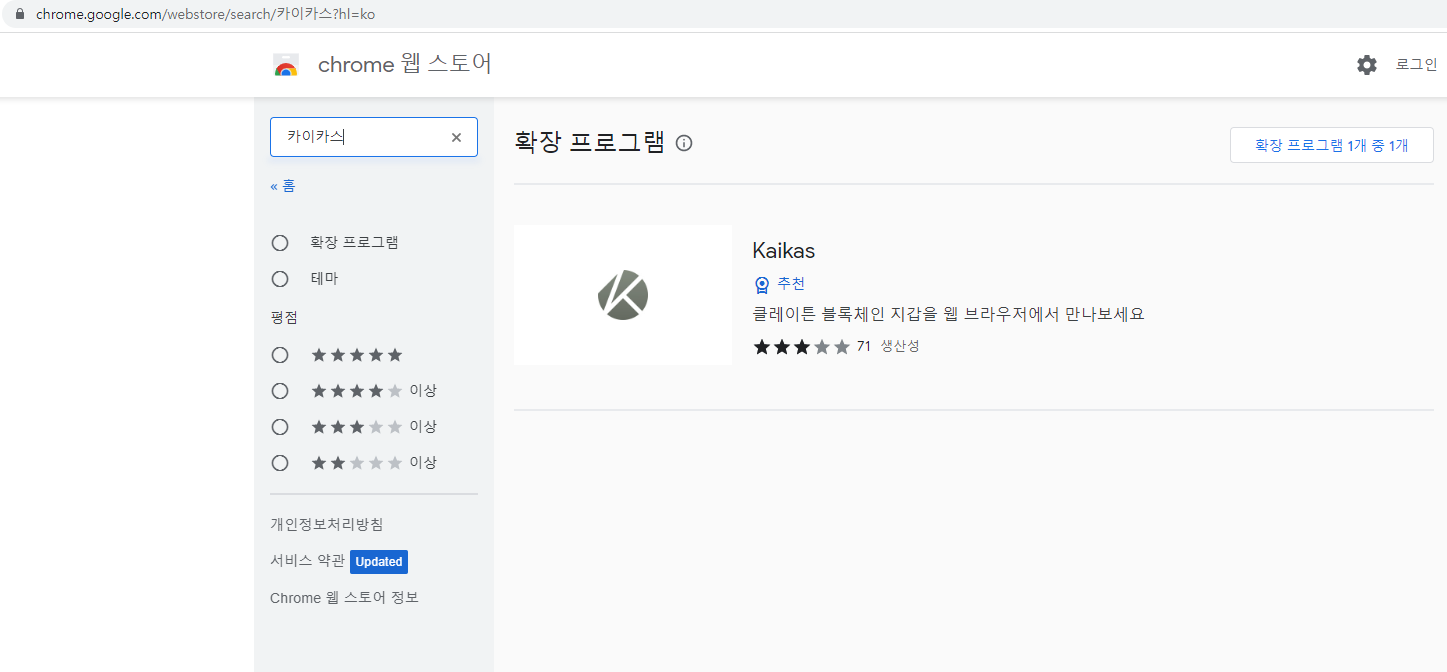Select the 확장 프로그램 filter radio button
Image resolution: width=1447 pixels, height=672 pixels.
[279, 242]
